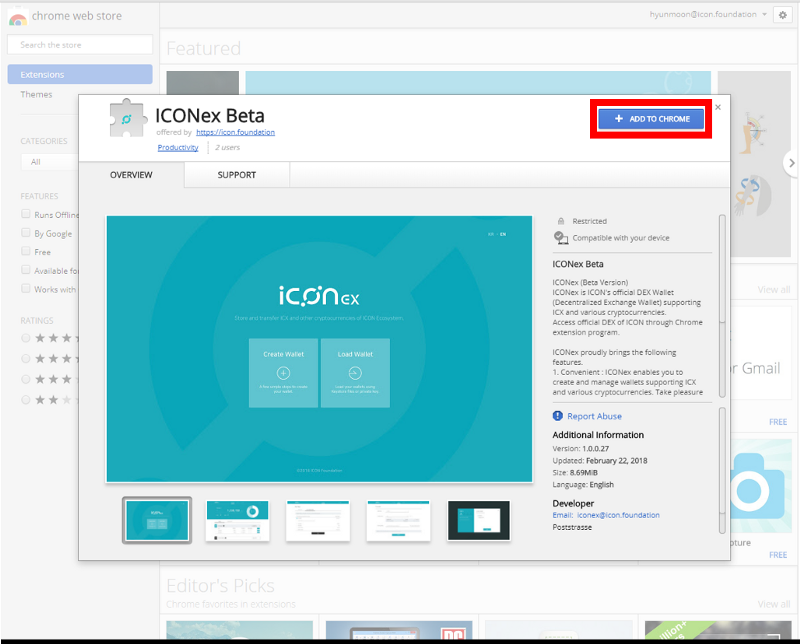Select the thumbnail with the donut chart
800x644 pixels.
[x=237, y=521]
